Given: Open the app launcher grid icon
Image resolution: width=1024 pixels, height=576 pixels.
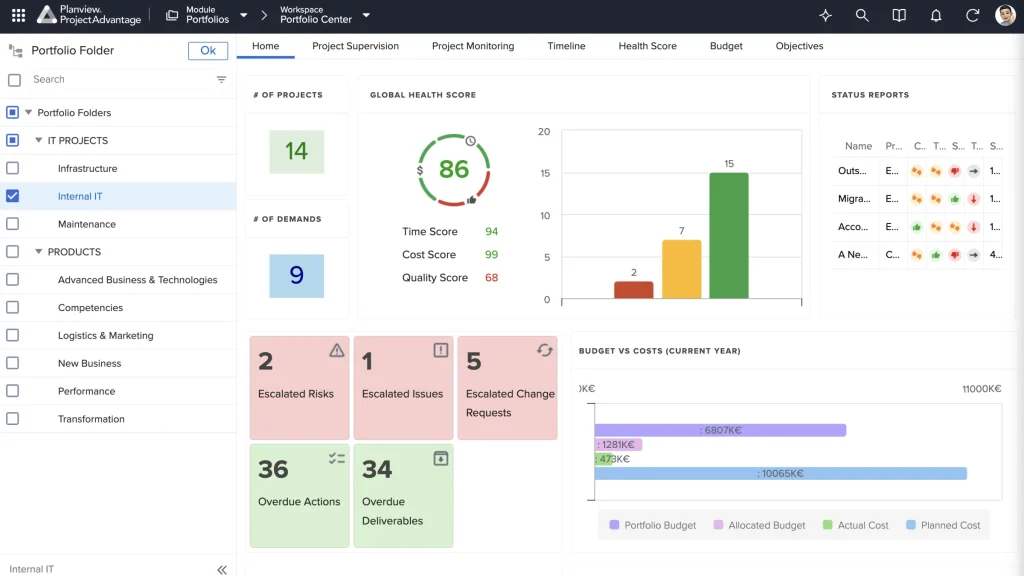Looking at the screenshot, I should click(18, 15).
